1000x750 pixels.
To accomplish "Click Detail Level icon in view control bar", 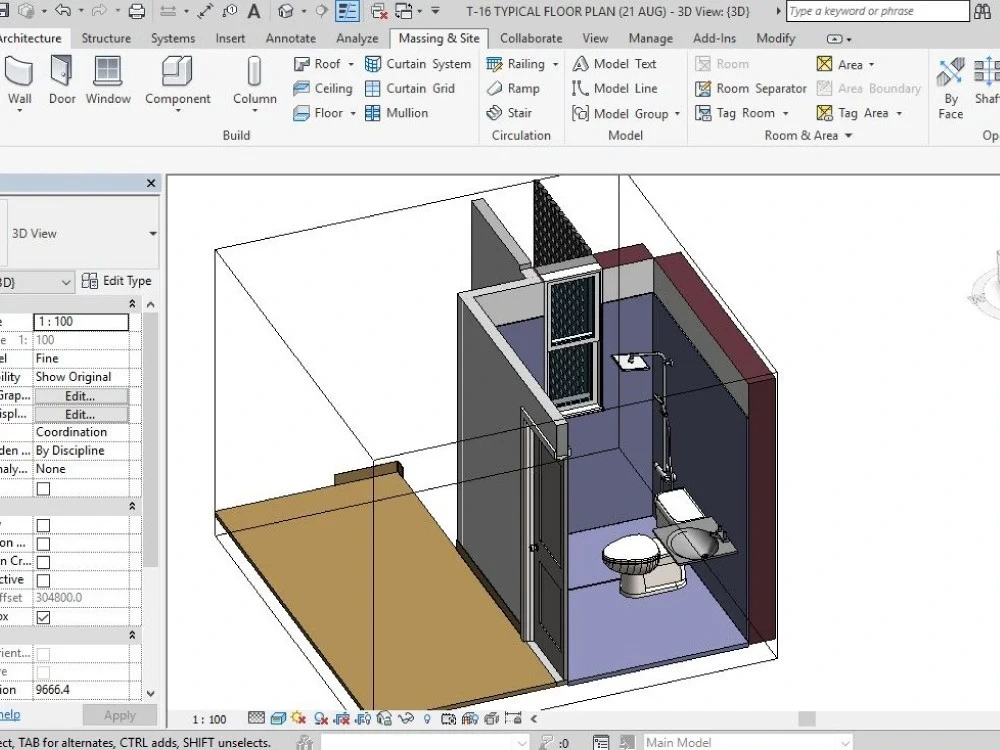I will pos(256,718).
